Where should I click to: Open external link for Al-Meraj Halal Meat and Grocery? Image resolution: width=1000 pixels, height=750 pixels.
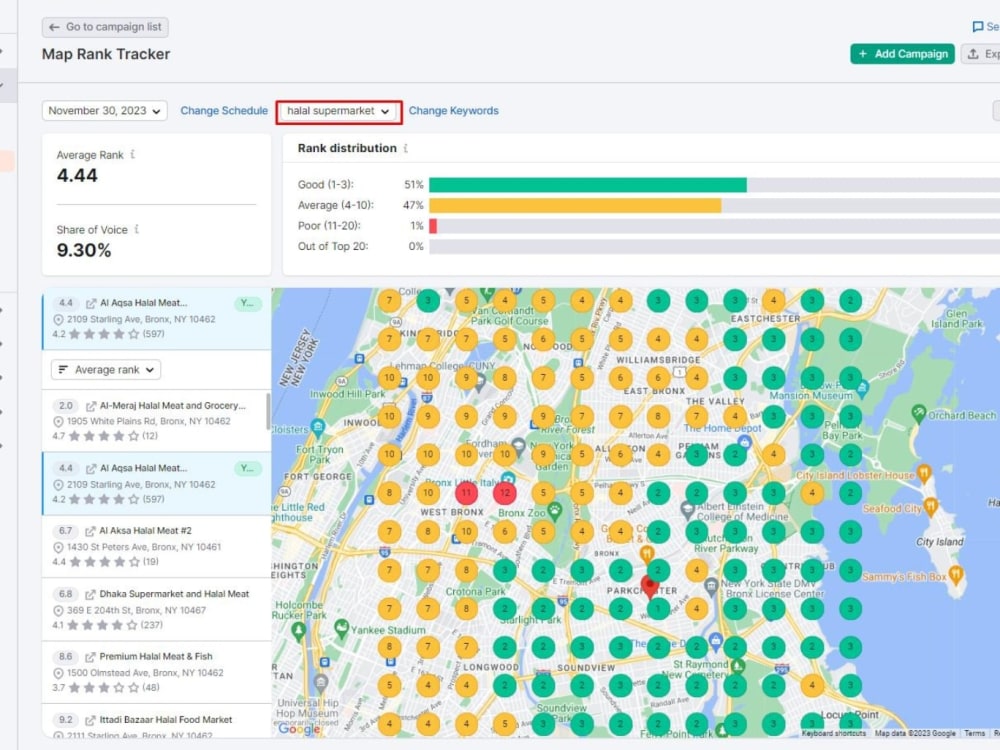(91, 406)
